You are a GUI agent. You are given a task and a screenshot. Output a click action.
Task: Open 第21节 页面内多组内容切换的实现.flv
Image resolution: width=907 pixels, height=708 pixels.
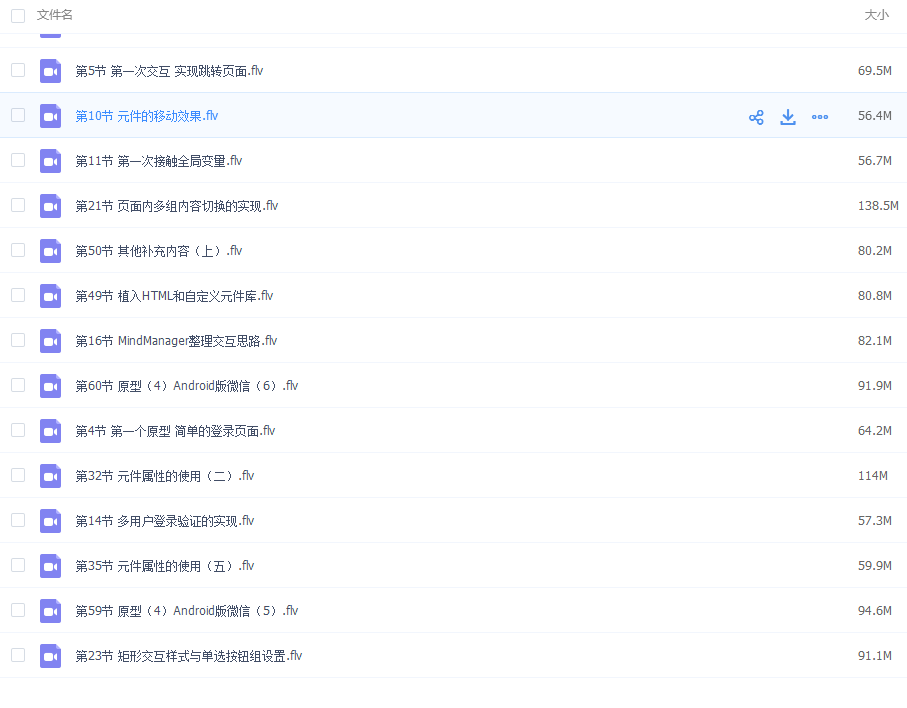click(176, 206)
